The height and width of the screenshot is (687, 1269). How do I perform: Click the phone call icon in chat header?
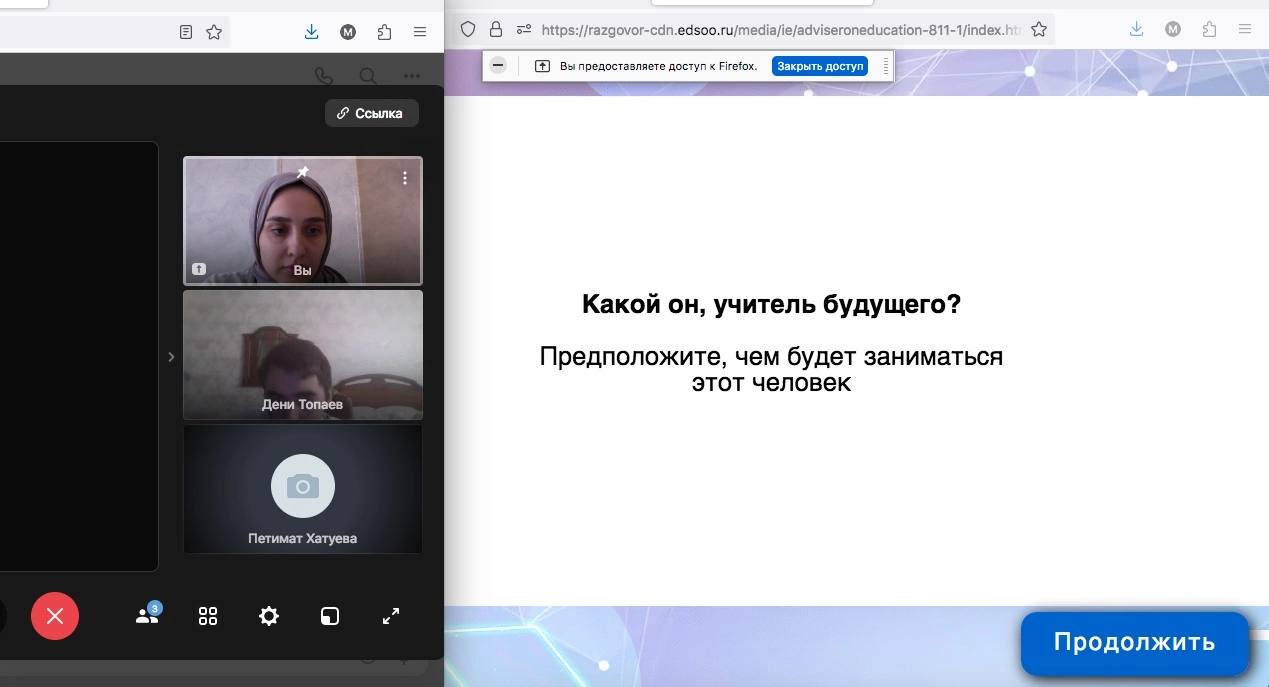[x=323, y=76]
